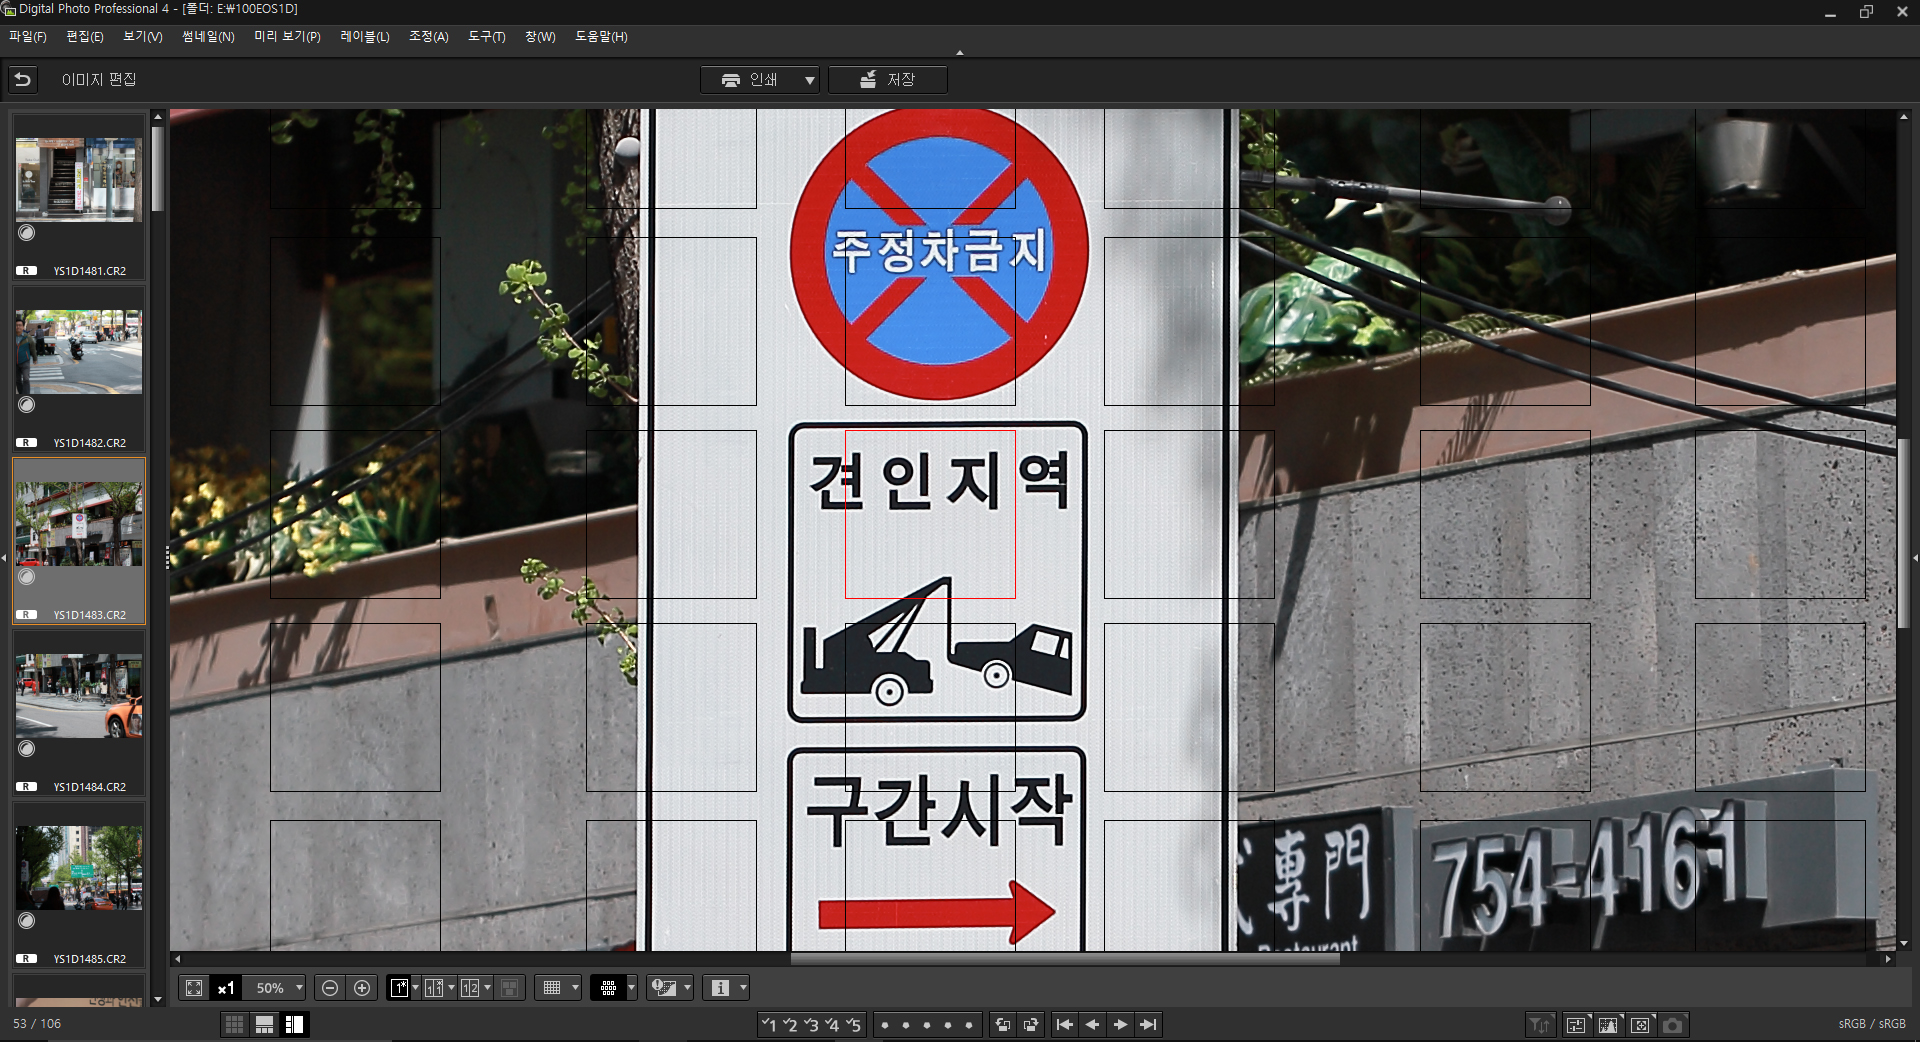Open the 도구(T) menu
The image size is (1920, 1042).
click(x=487, y=37)
